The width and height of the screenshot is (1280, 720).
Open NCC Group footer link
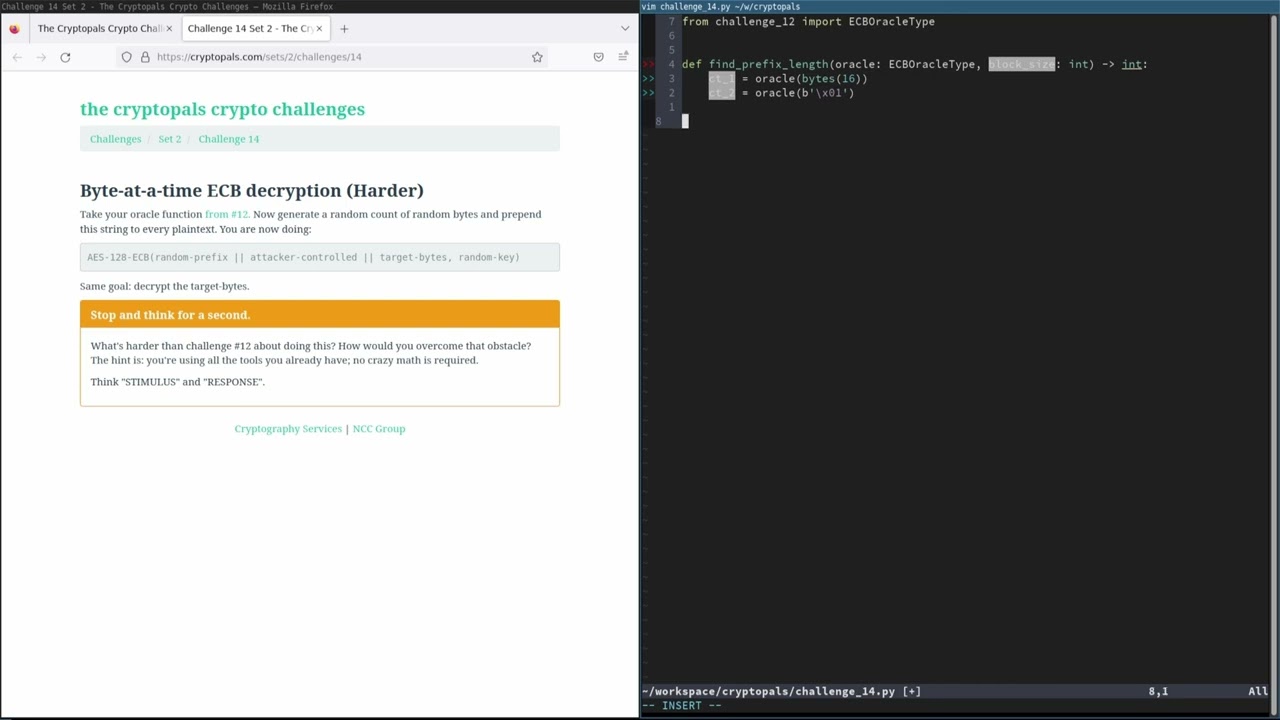(379, 429)
